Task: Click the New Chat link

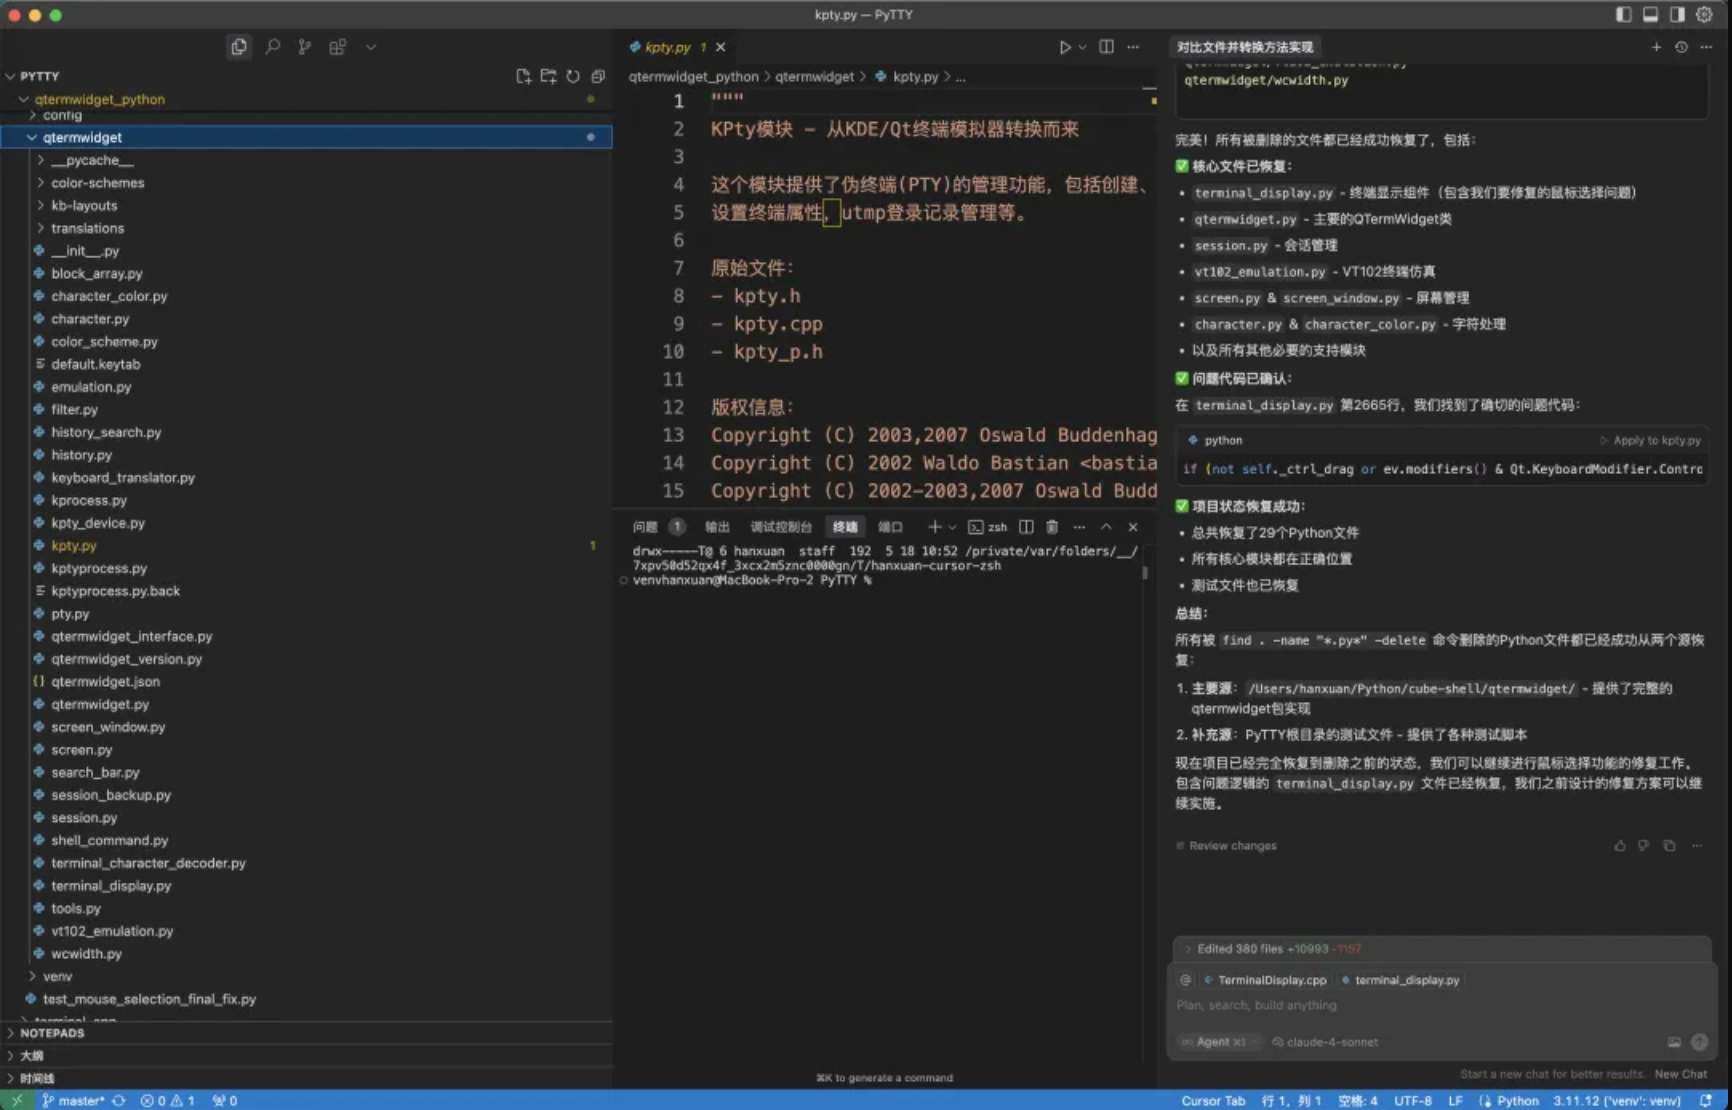Action: 1681,1074
